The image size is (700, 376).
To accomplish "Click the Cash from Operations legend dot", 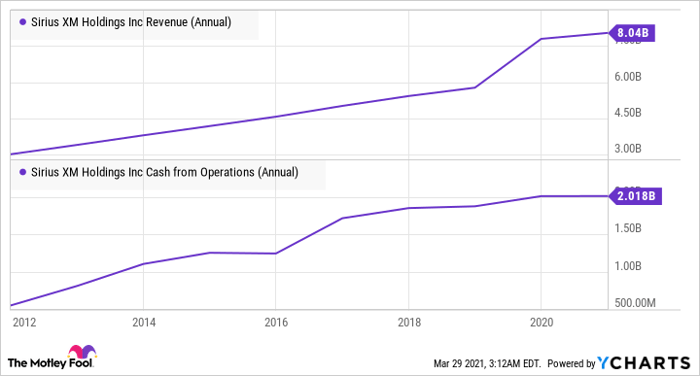I will [x=23, y=172].
